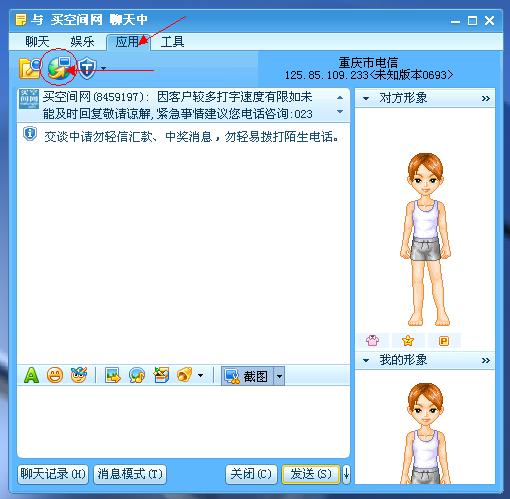
Task: Collapse the 对方形象 panel
Action: [x=366, y=99]
